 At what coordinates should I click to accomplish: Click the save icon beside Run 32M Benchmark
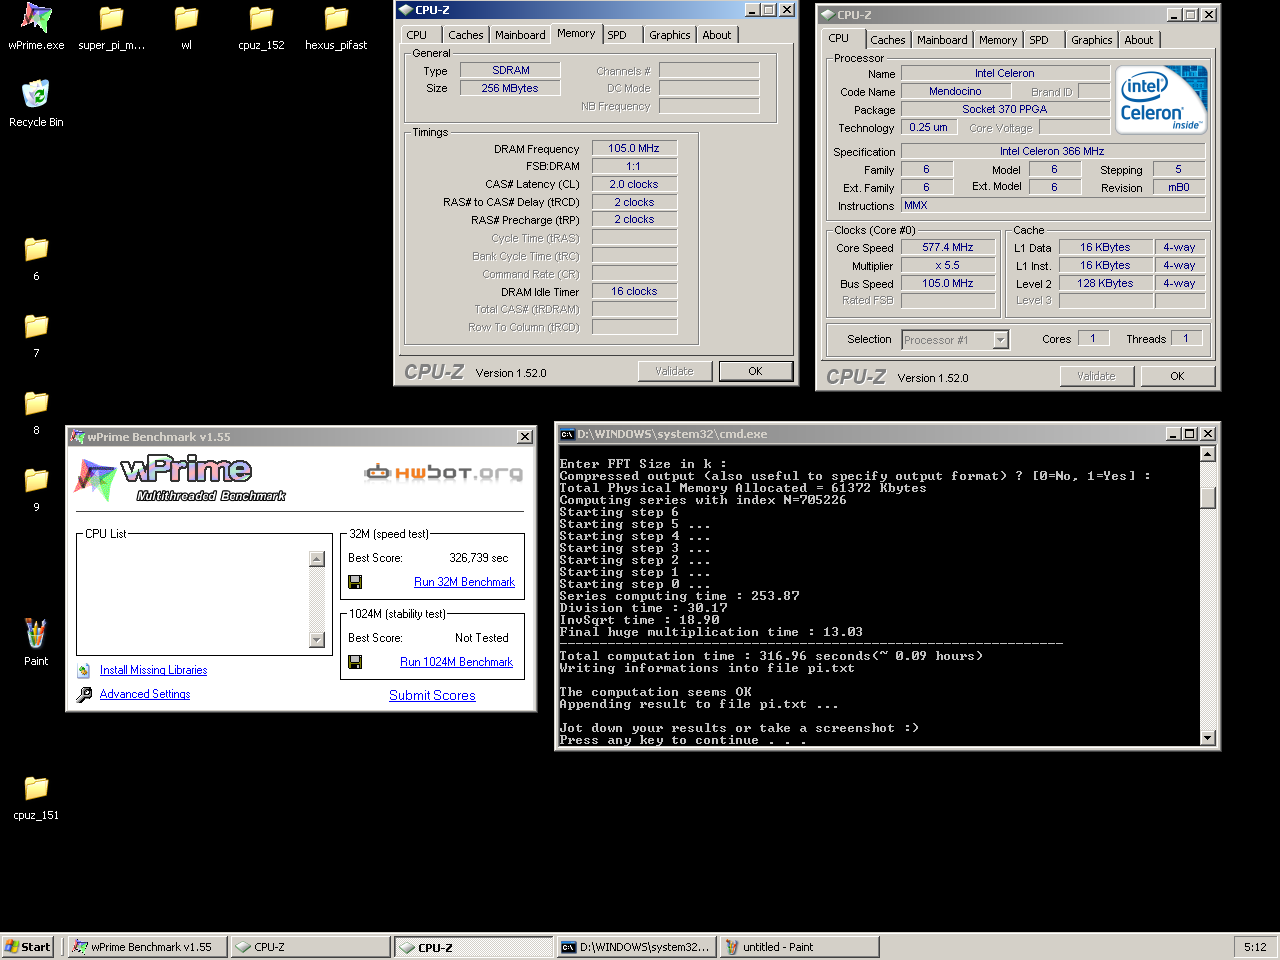point(355,582)
